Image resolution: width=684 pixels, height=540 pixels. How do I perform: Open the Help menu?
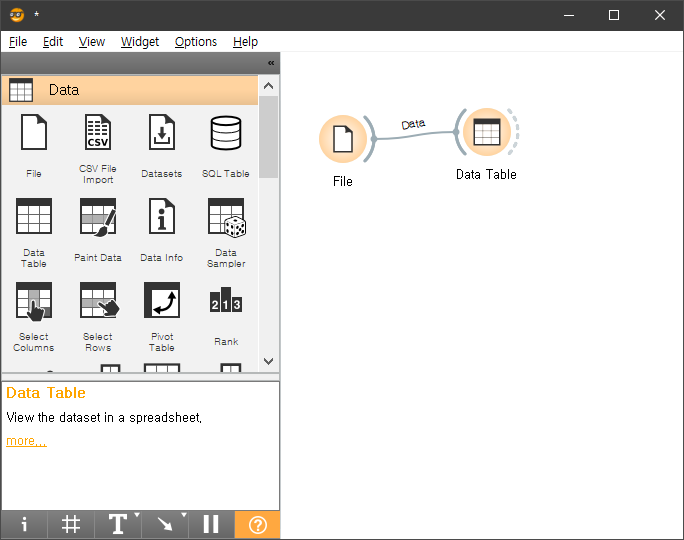(x=245, y=42)
